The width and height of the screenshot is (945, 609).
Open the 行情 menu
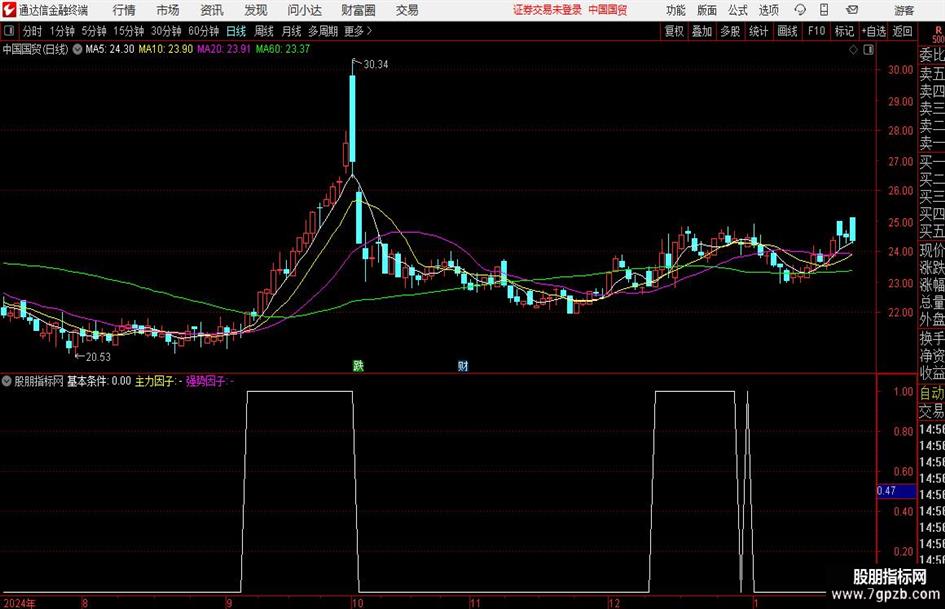(x=124, y=10)
